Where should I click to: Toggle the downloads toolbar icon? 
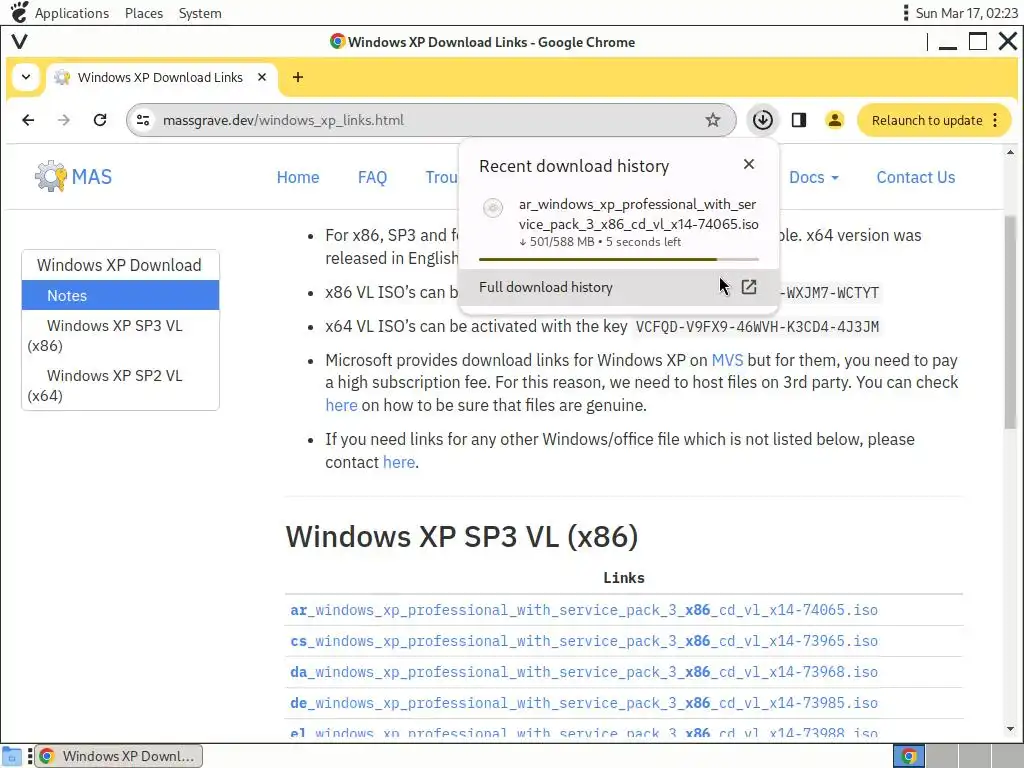click(x=763, y=120)
